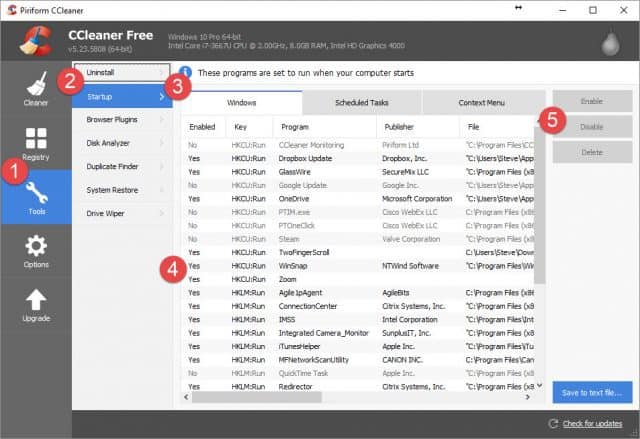Switch to the Windows tab
The height and width of the screenshot is (439, 640).
pyautogui.click(x=242, y=103)
